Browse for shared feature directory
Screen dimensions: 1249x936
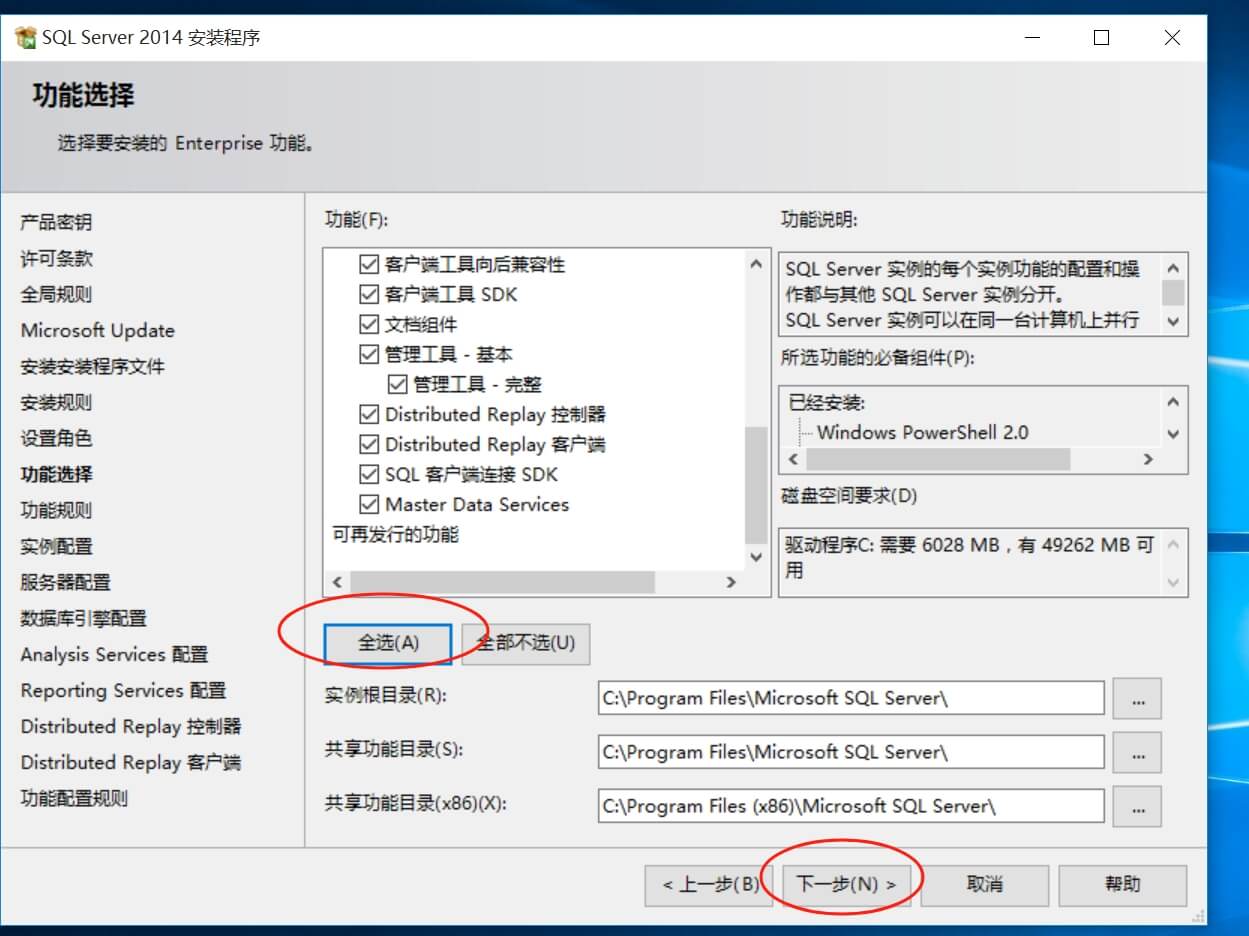click(1137, 753)
